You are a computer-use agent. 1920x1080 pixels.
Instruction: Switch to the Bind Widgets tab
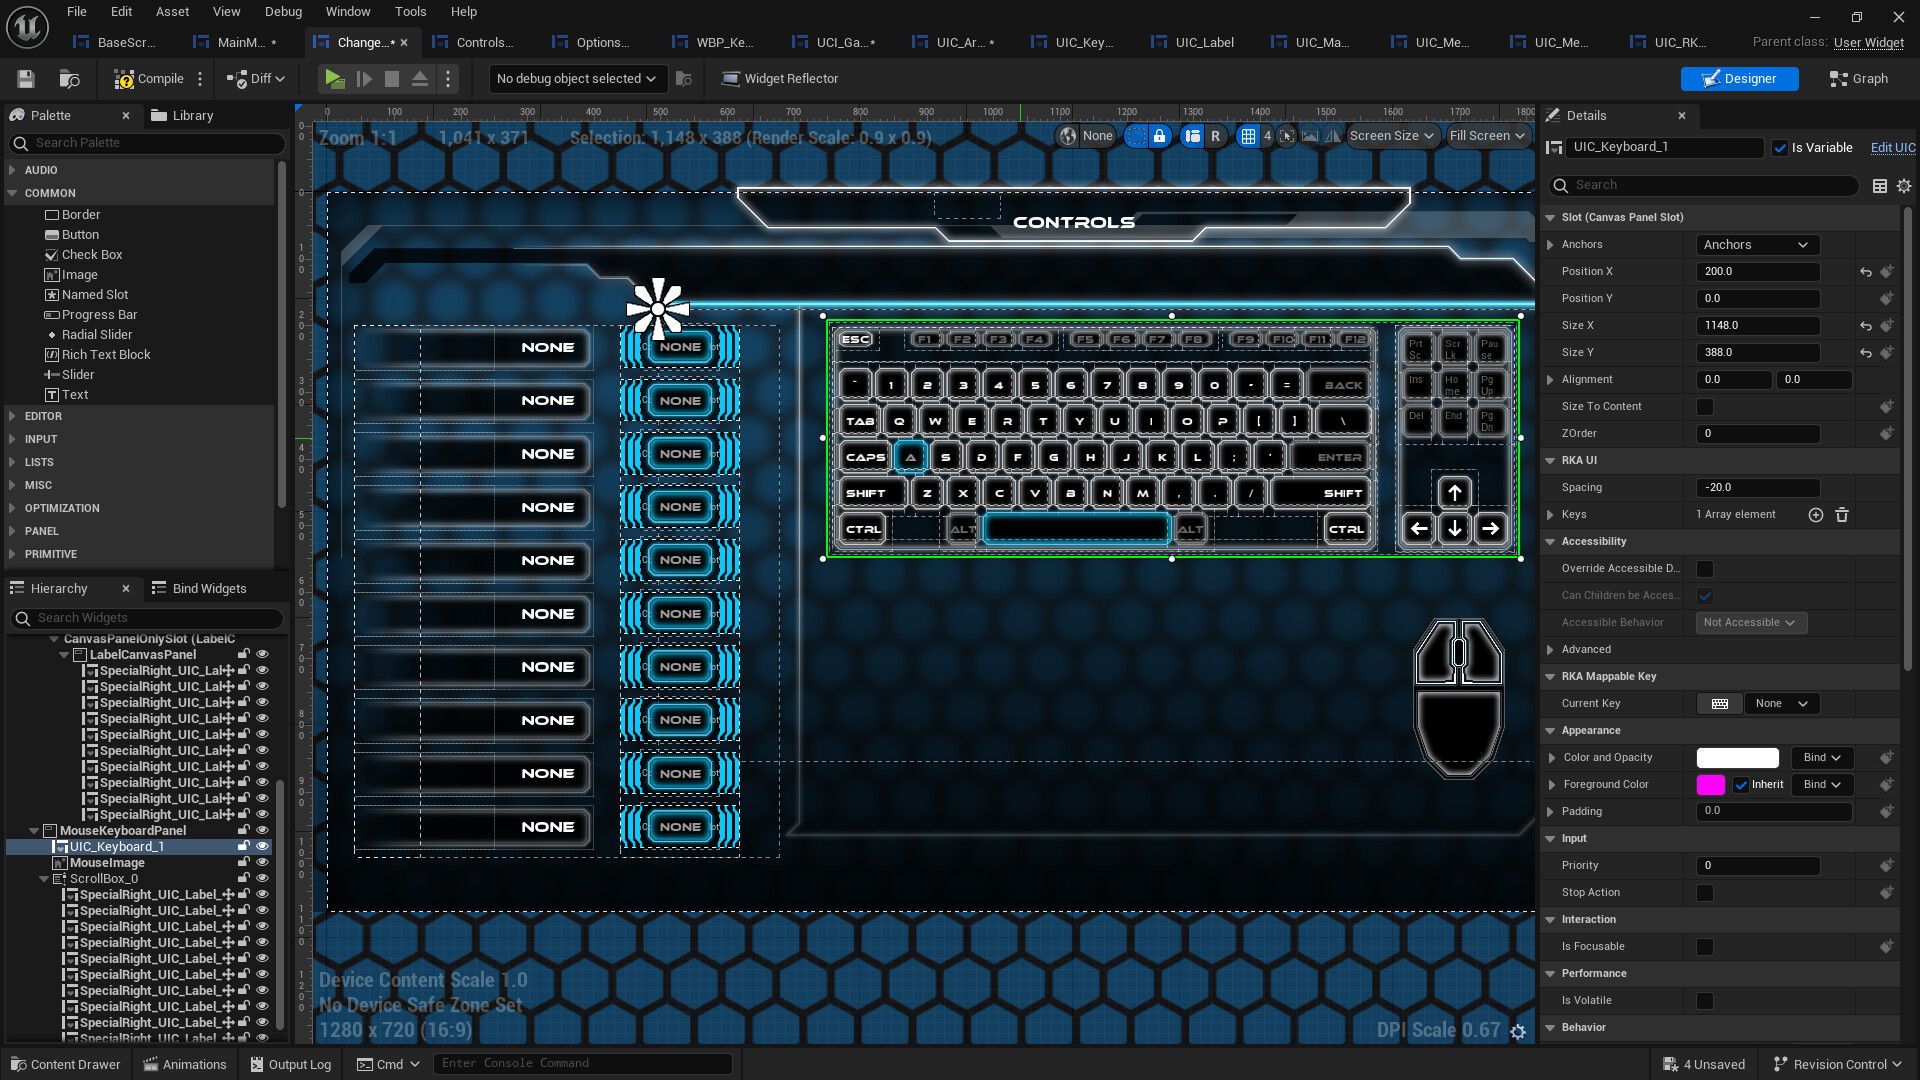pyautogui.click(x=198, y=589)
